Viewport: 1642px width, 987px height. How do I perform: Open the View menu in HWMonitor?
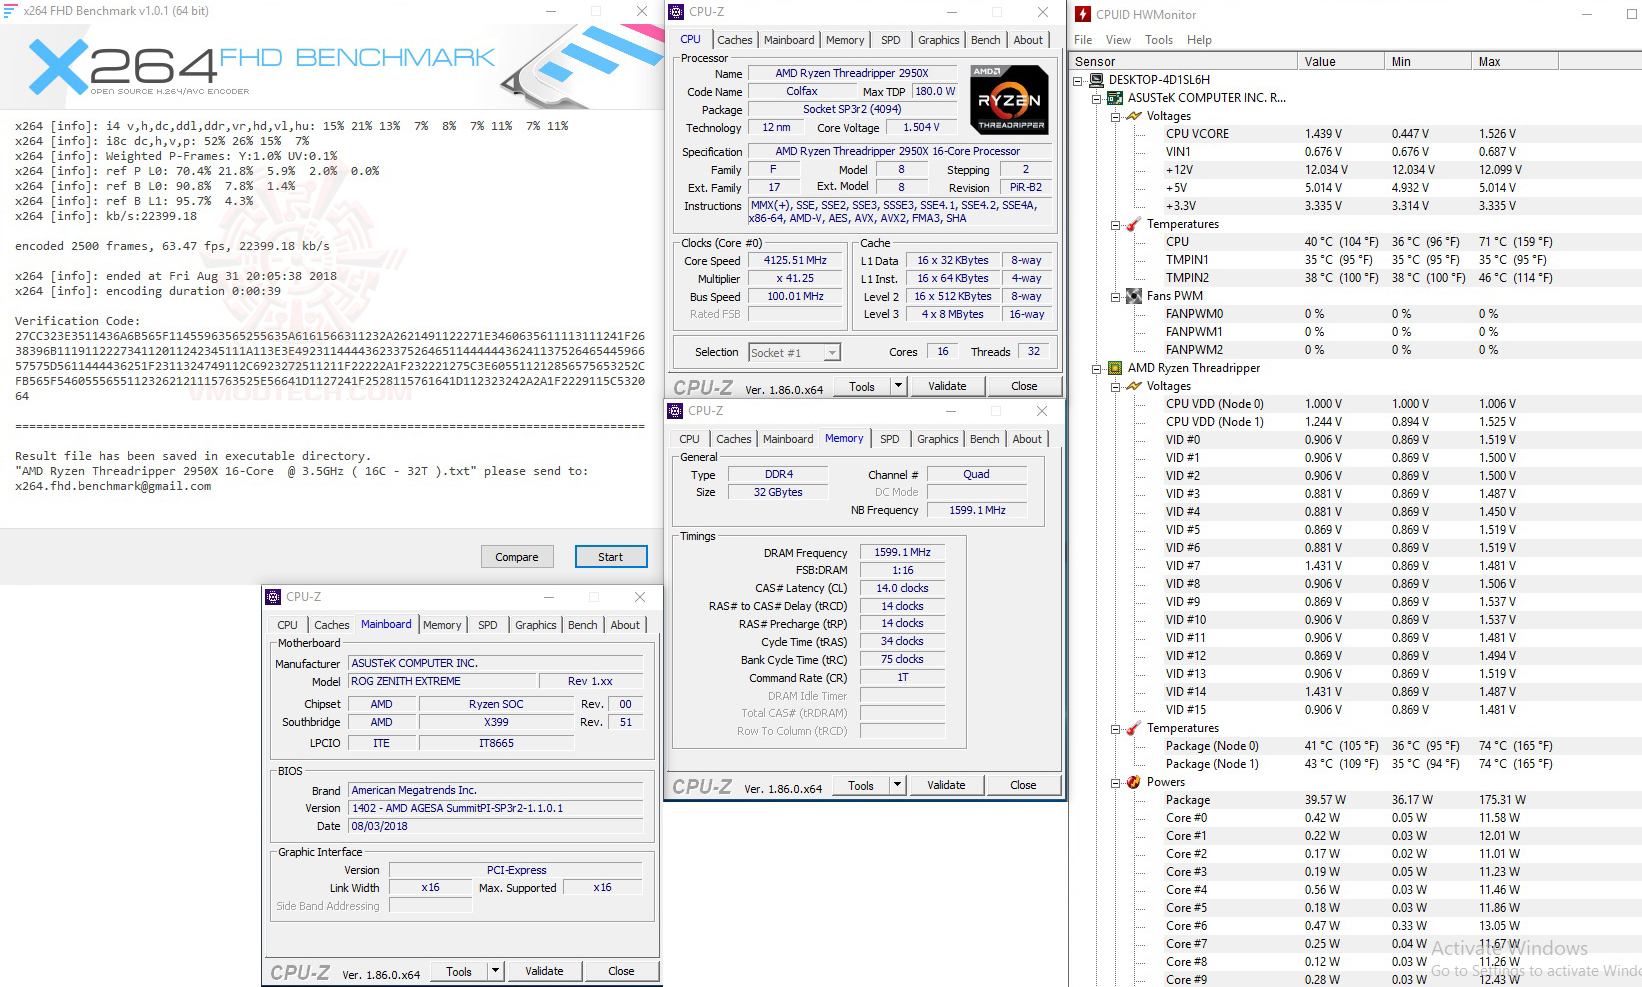pyautogui.click(x=1118, y=40)
